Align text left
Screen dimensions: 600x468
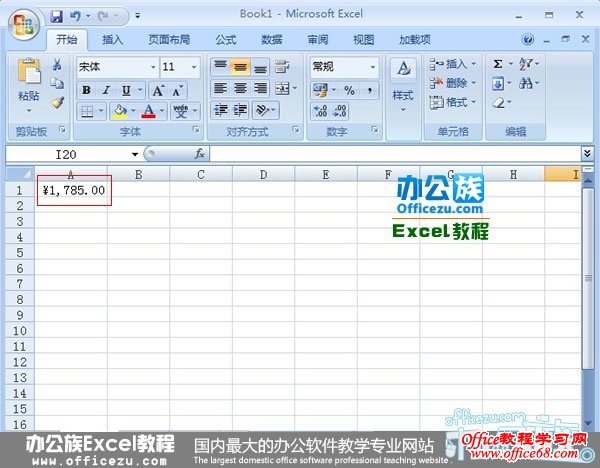(x=220, y=88)
